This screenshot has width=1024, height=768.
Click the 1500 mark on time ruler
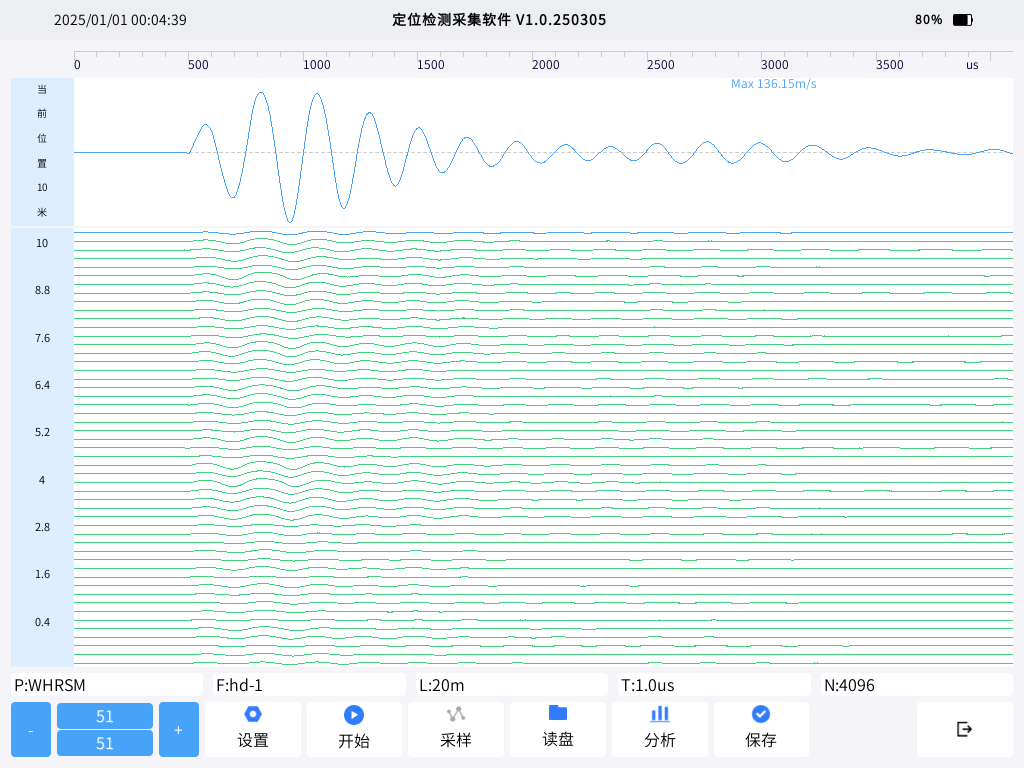pos(431,65)
